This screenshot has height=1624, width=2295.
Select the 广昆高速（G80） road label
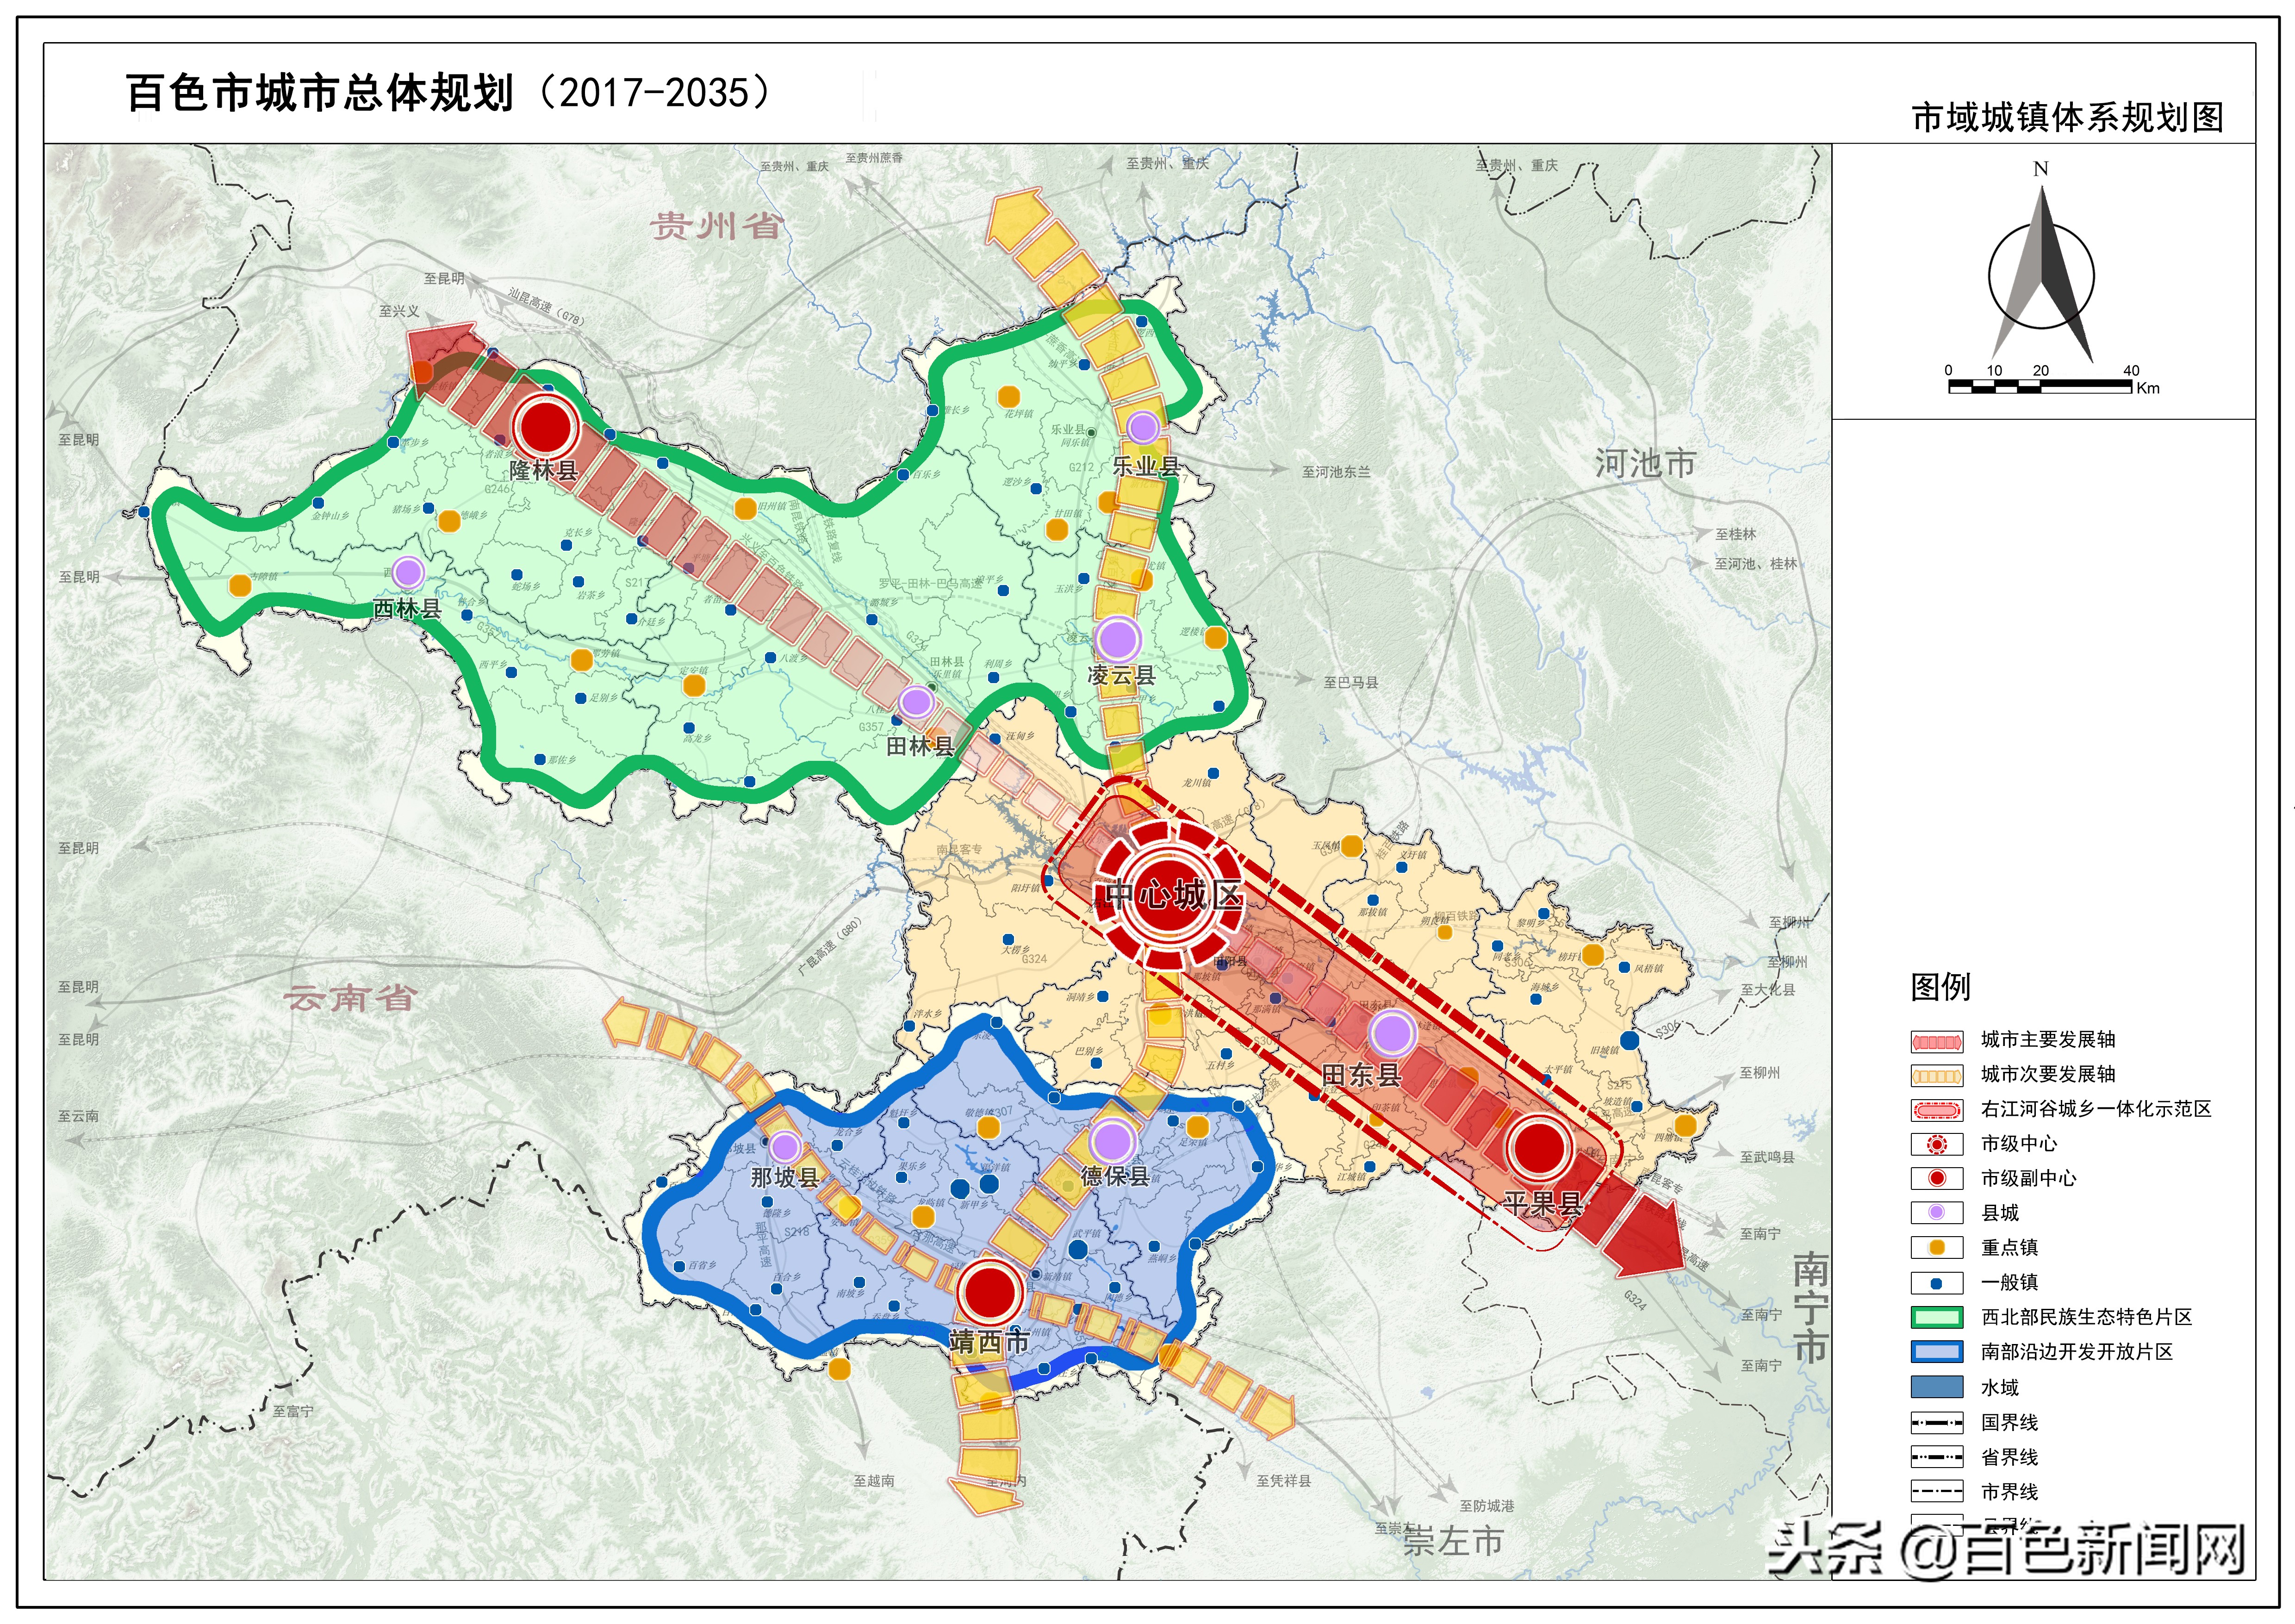829,946
